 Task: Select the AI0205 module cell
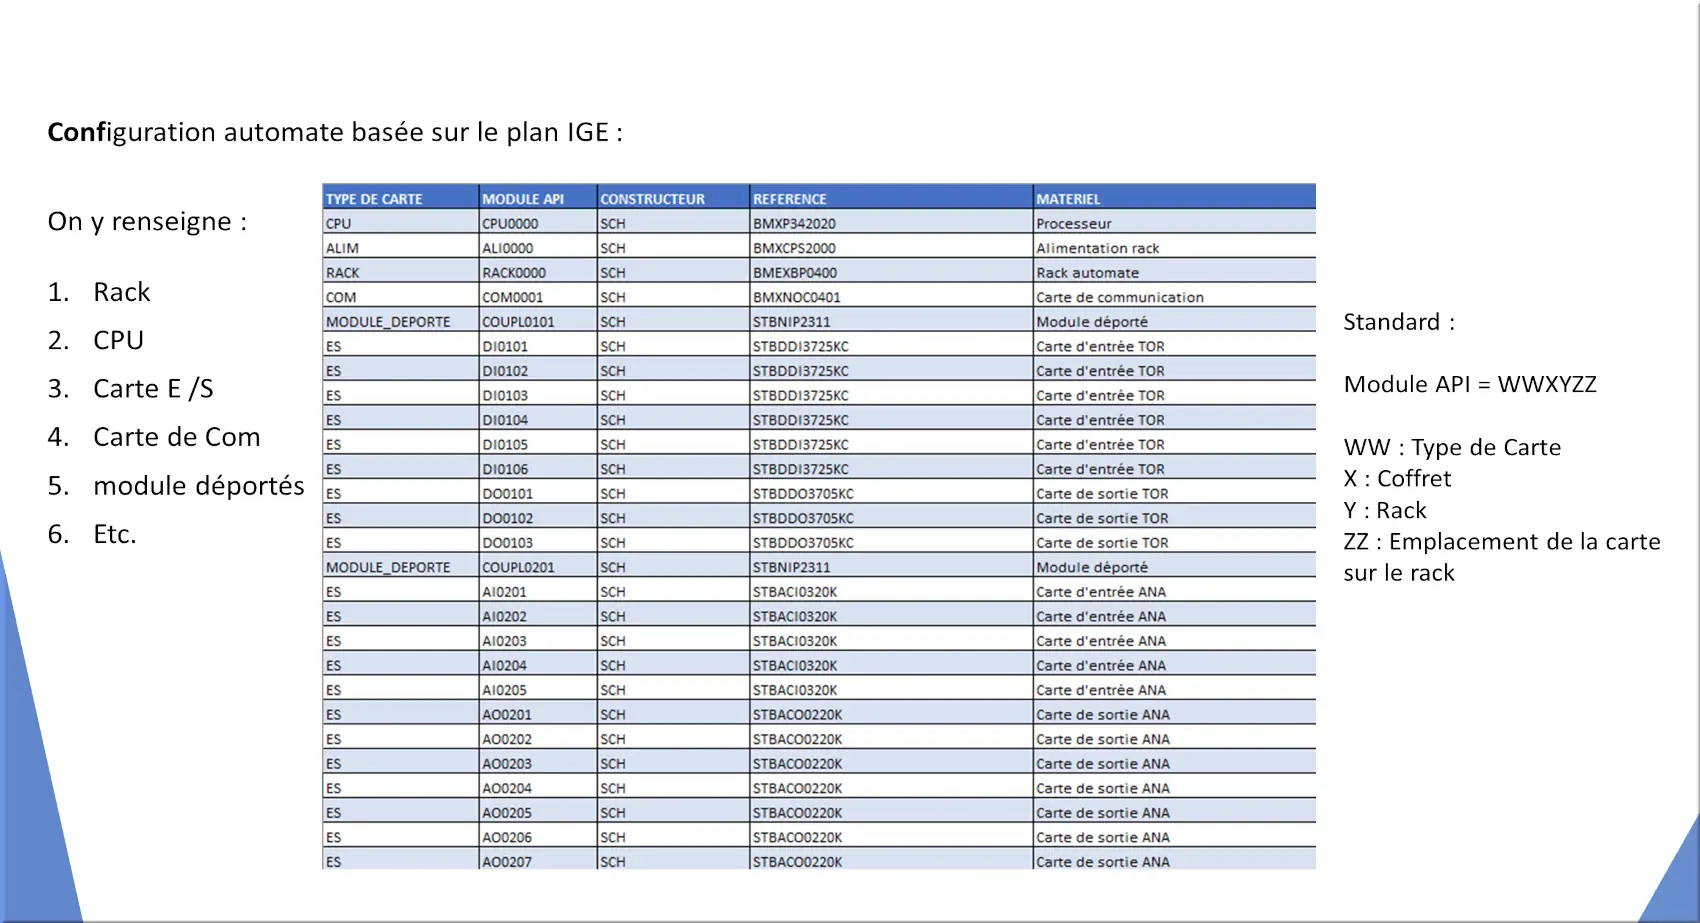[x=538, y=690]
